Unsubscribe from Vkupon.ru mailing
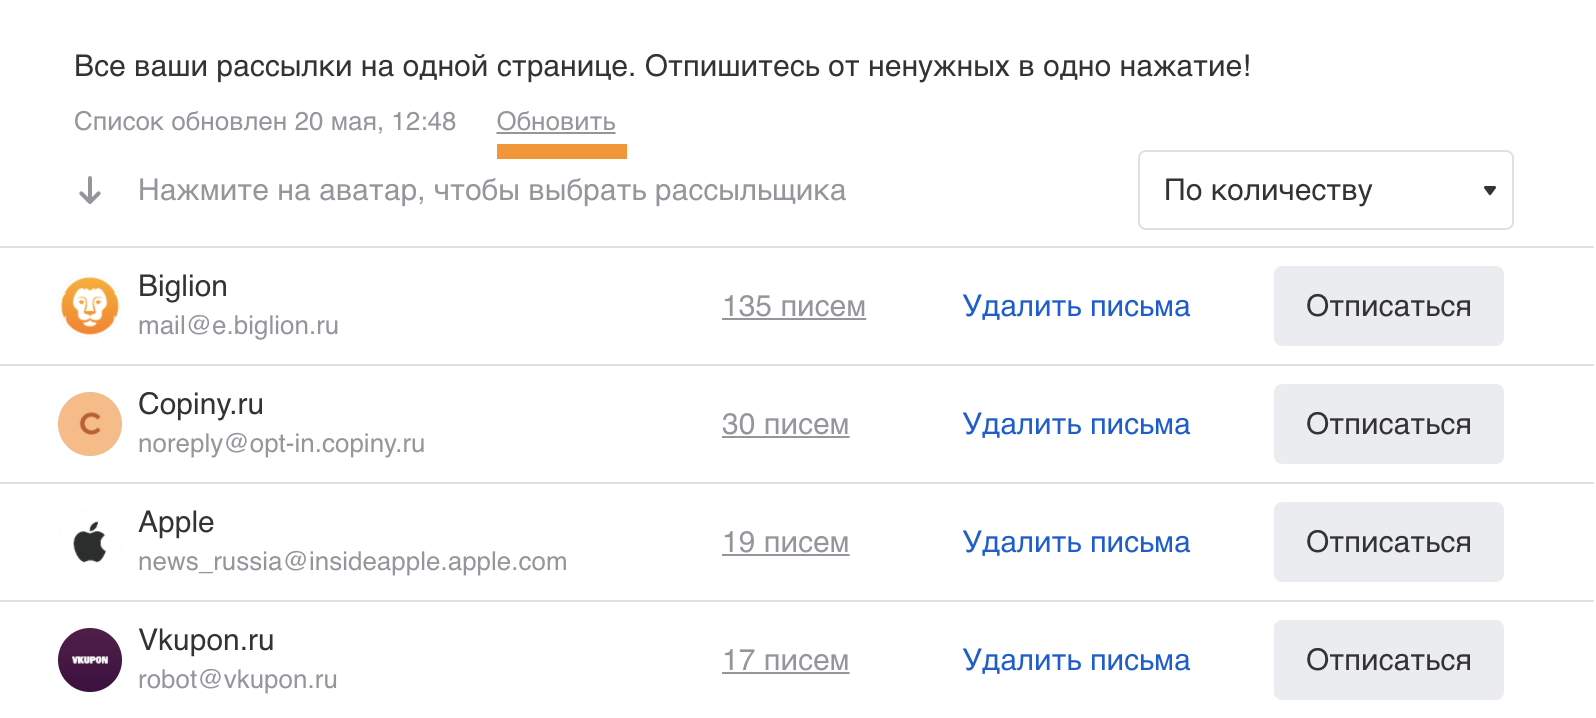 click(1388, 660)
